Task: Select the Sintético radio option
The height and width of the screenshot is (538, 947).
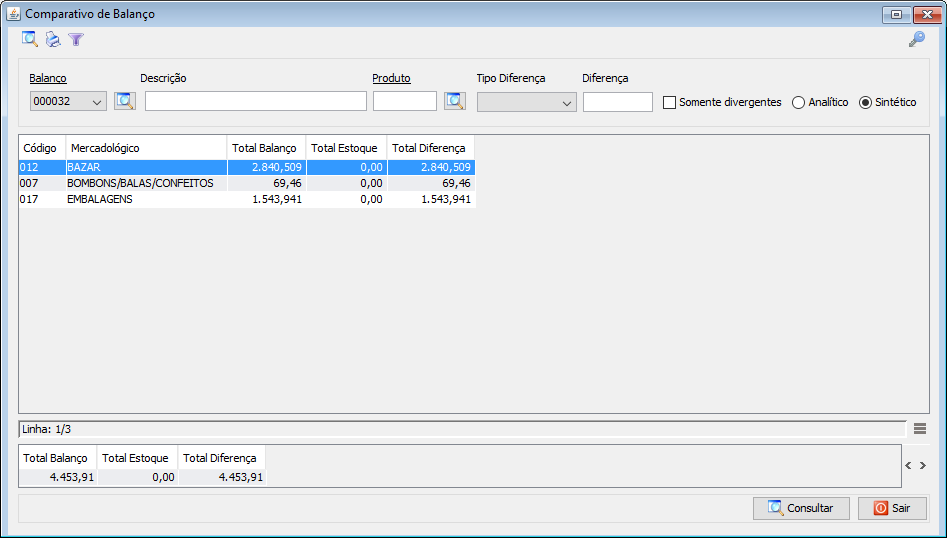Action: tap(866, 102)
